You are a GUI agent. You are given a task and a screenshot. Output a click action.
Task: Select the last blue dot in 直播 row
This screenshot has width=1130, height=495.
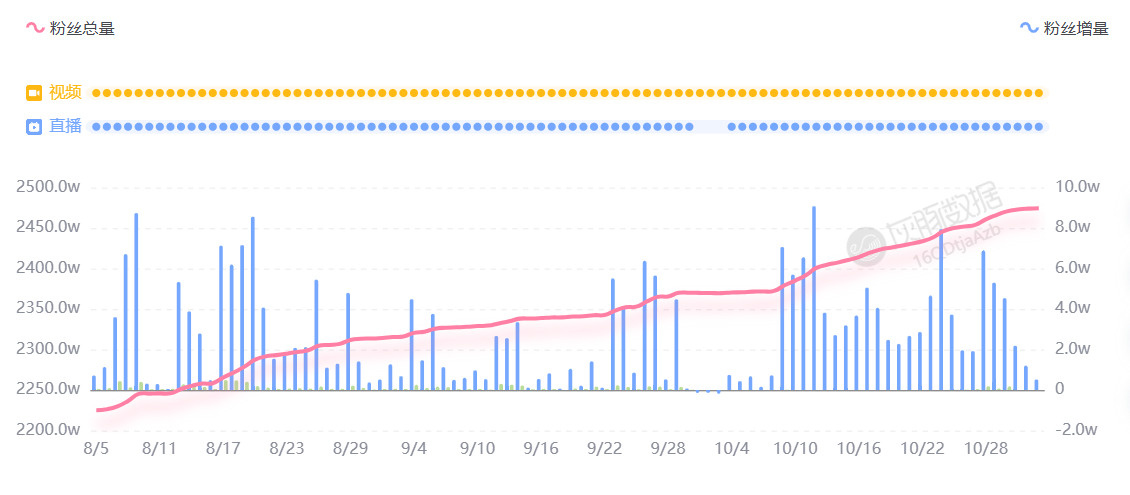pos(1040,127)
